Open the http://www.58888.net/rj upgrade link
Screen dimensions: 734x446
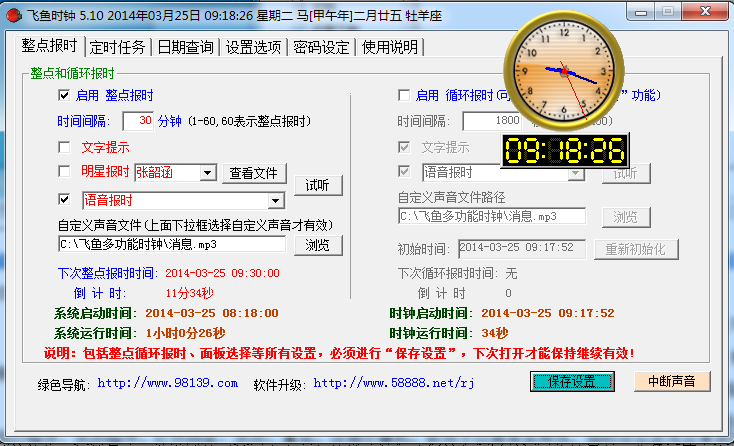click(394, 383)
